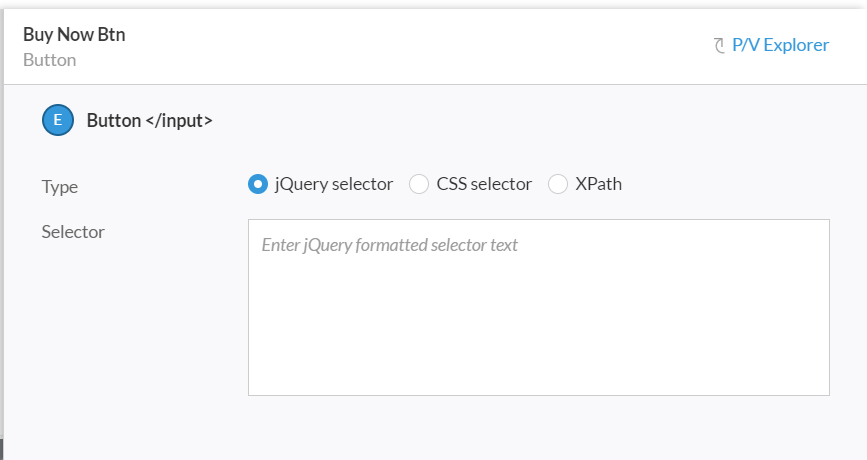Choose the CSS selector radio button
Image resolution: width=867 pixels, height=460 pixels.
click(419, 184)
